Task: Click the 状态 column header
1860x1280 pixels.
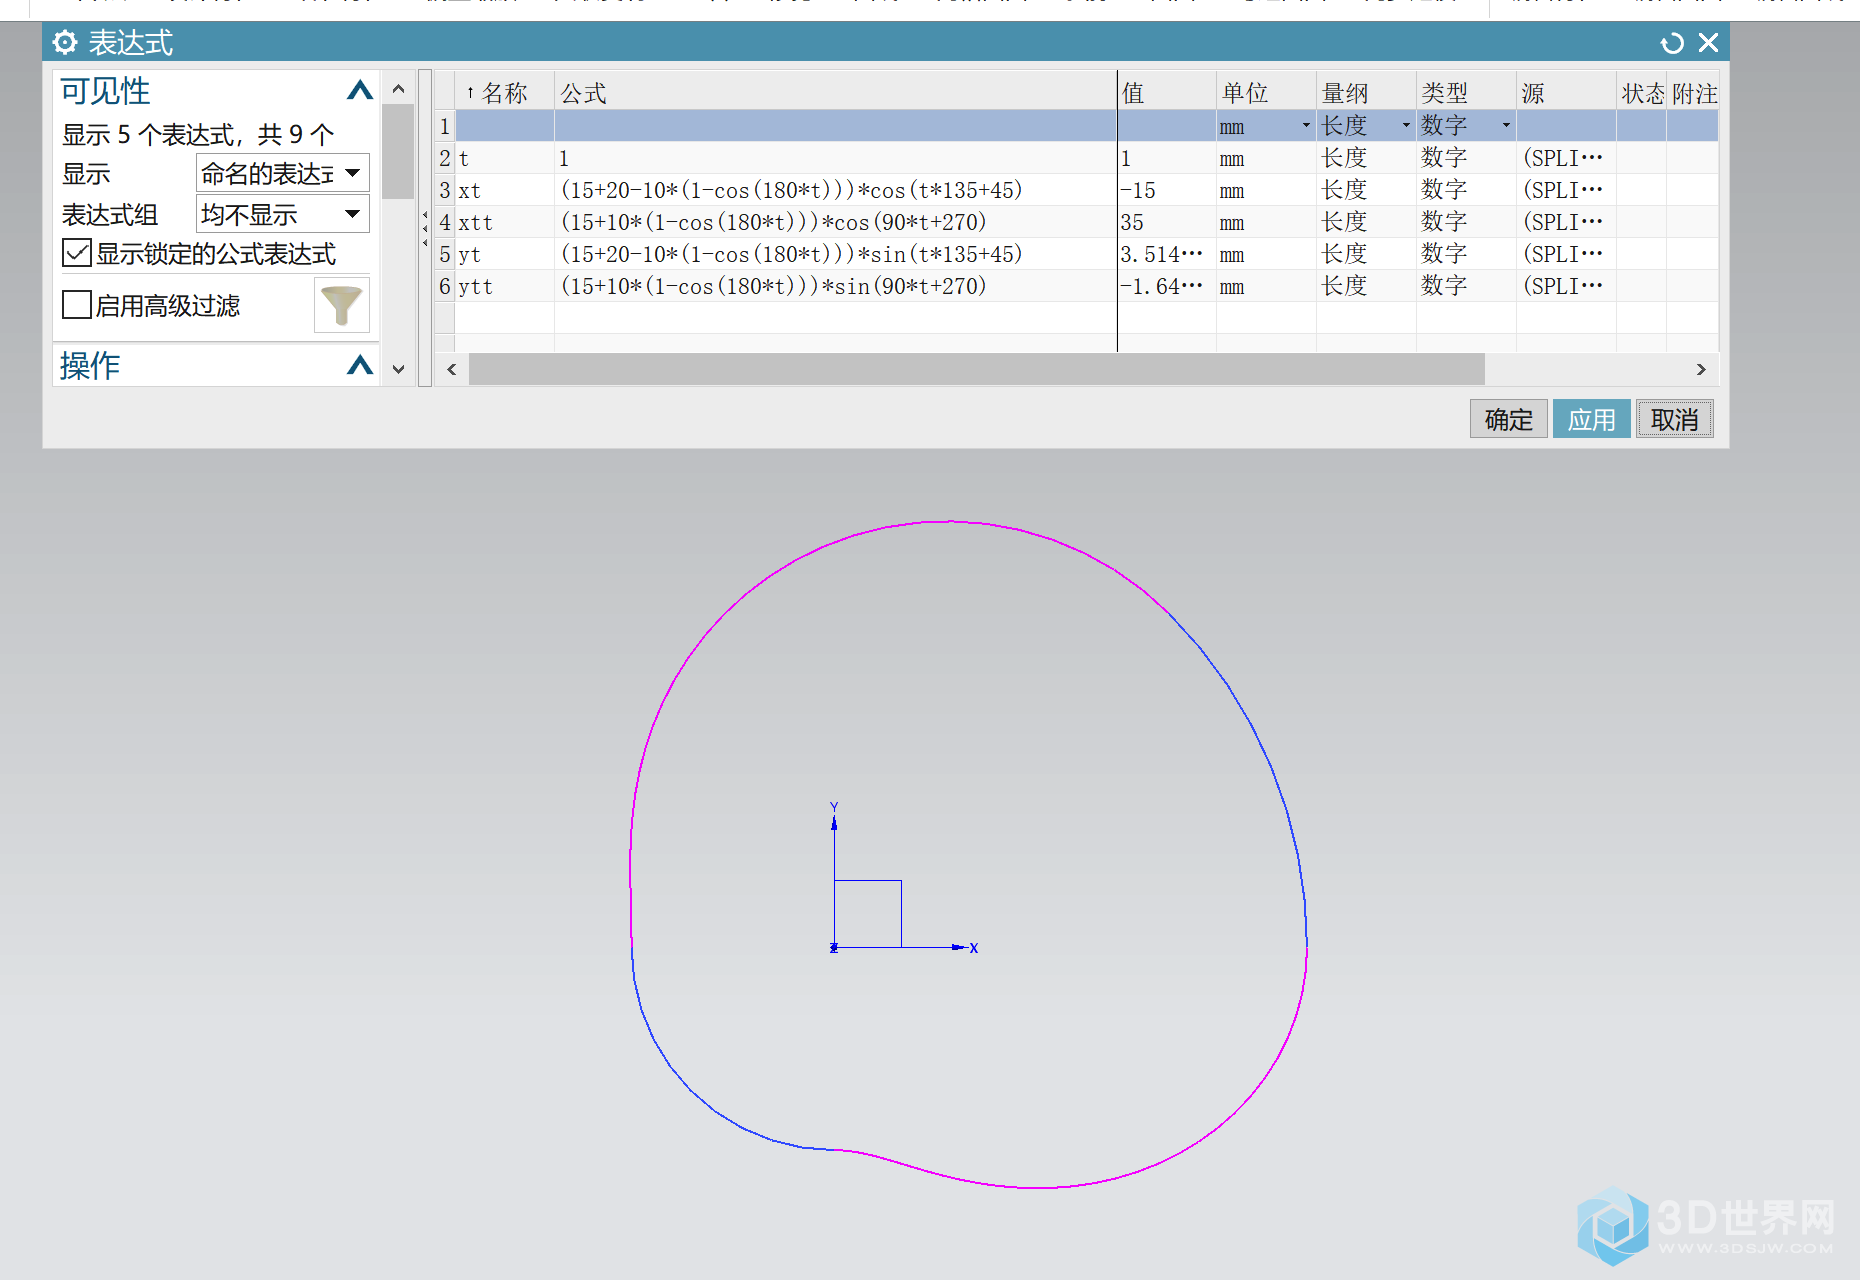Action: pos(1642,93)
